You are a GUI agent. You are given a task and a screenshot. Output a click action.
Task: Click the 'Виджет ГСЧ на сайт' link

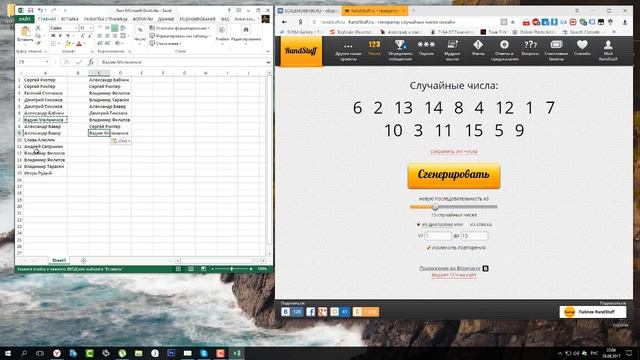point(453,275)
